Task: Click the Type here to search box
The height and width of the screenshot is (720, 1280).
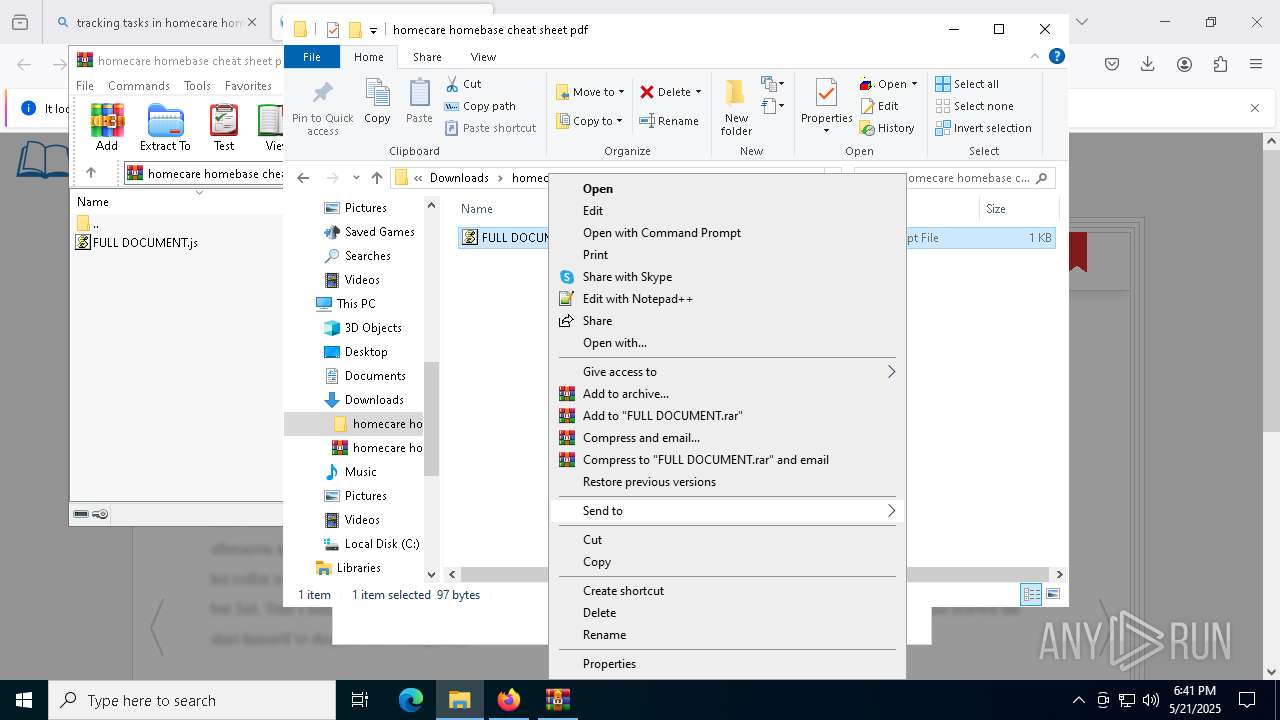Action: click(x=192, y=701)
